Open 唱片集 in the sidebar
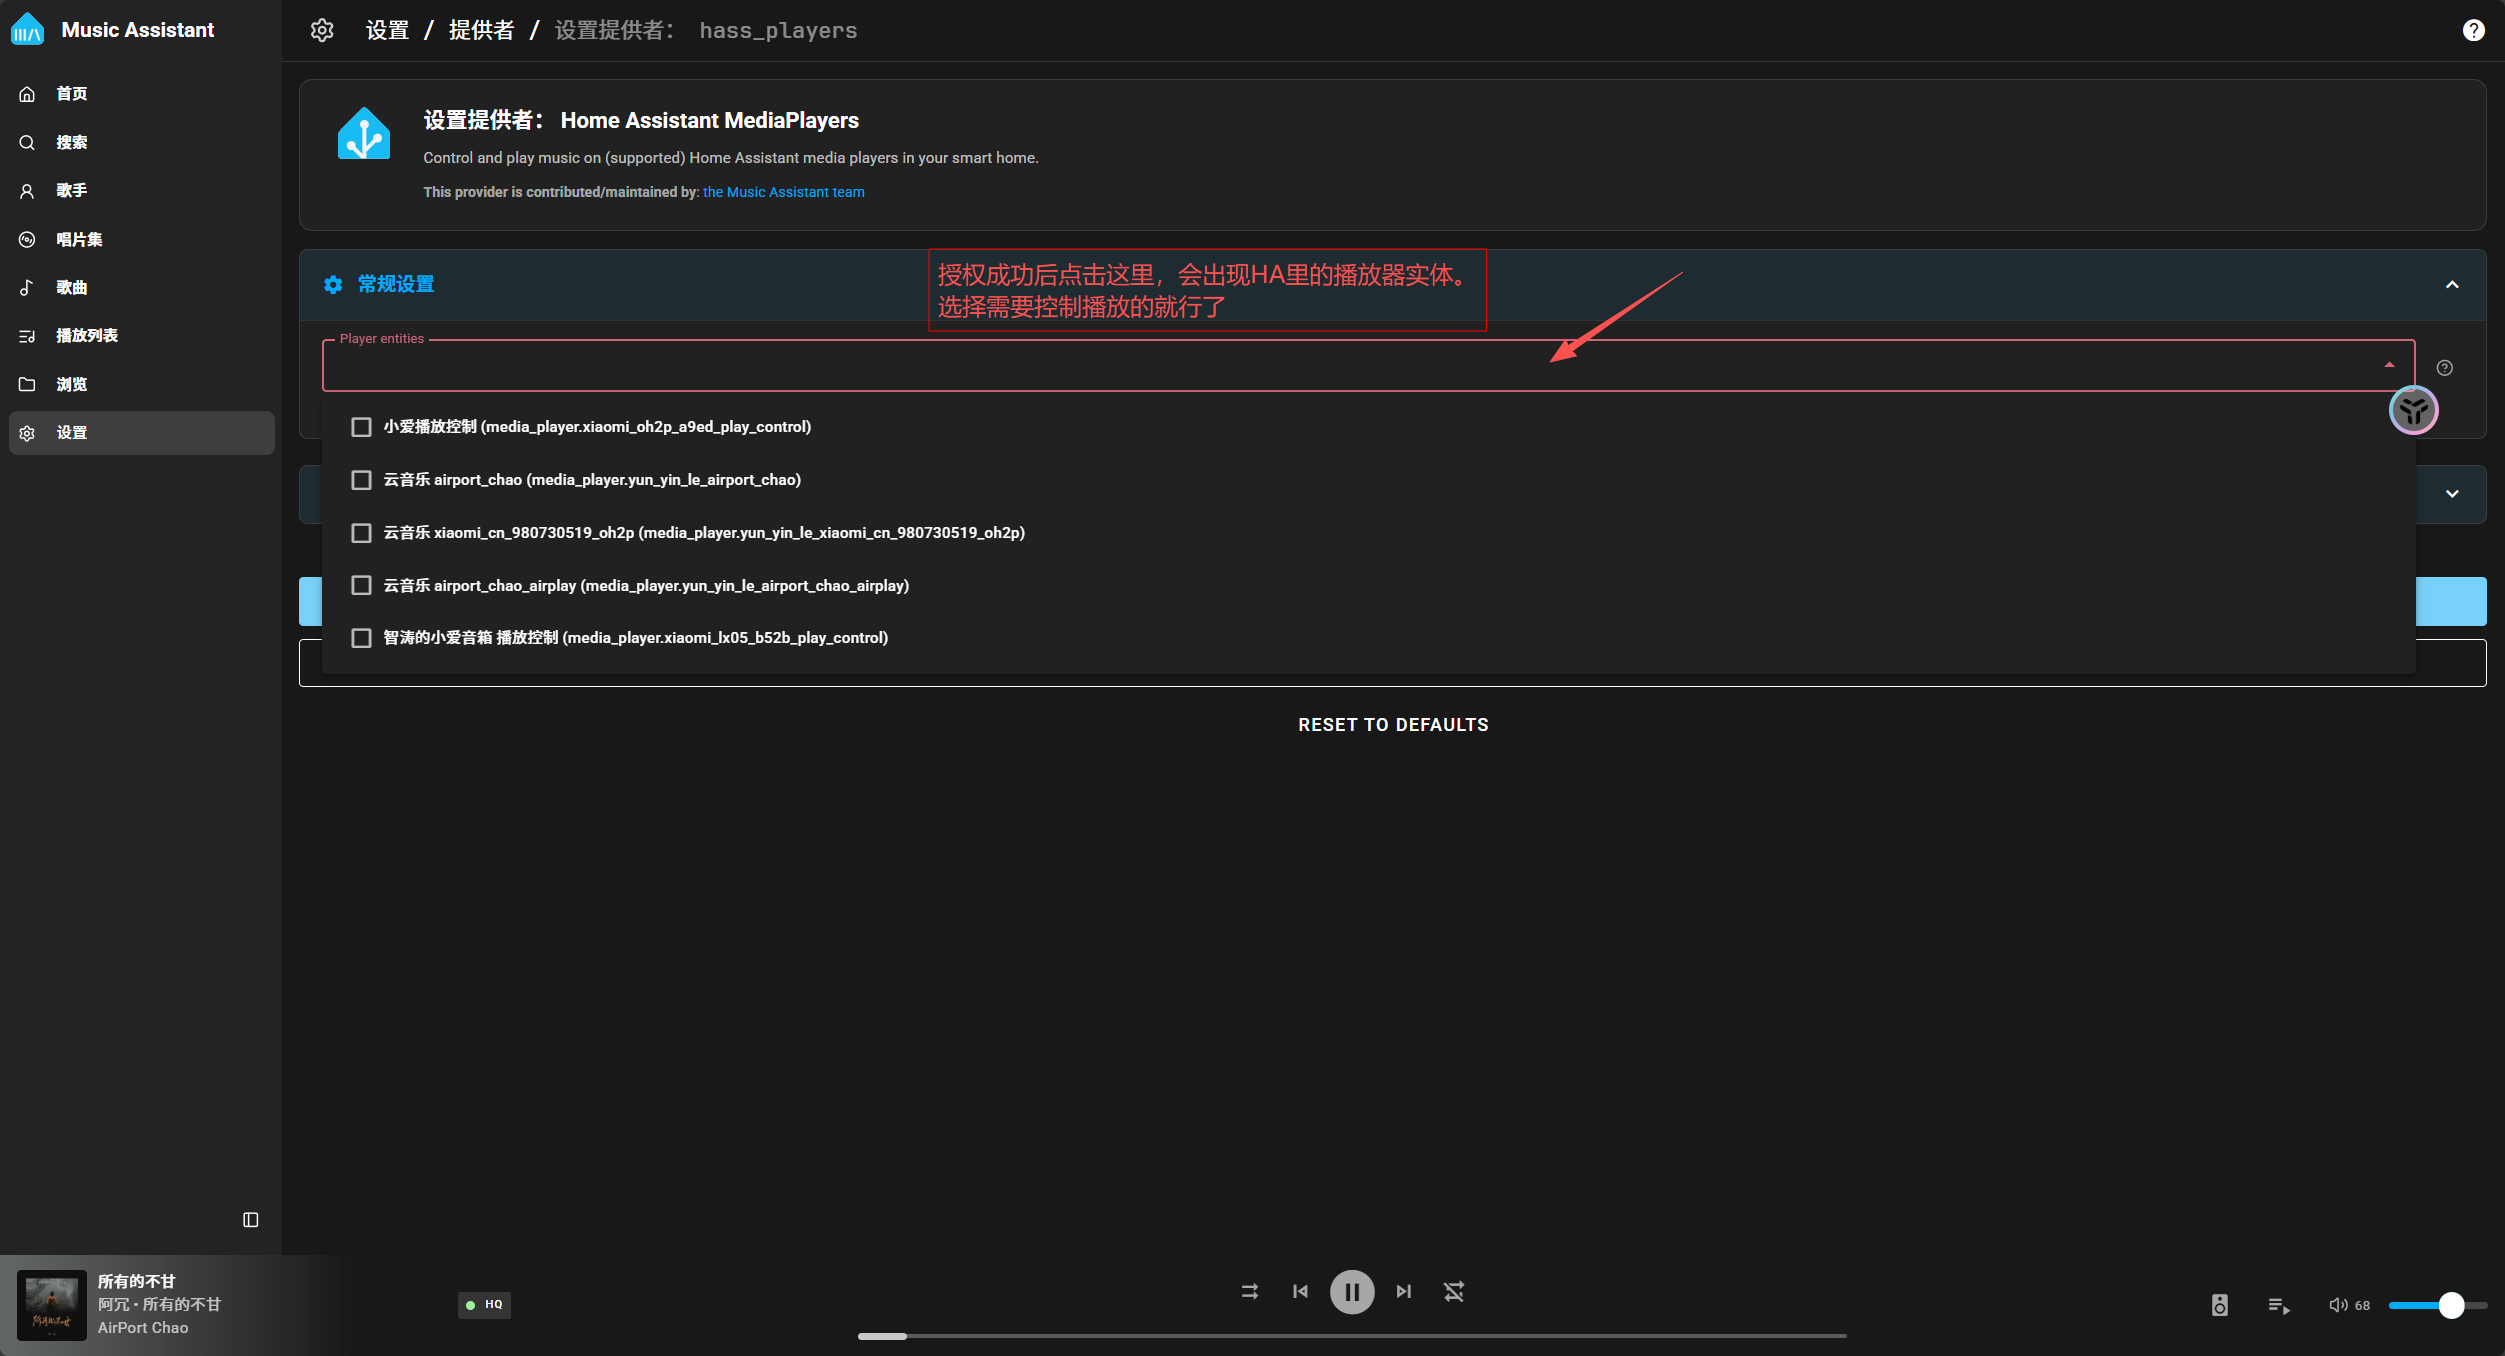The width and height of the screenshot is (2505, 1356). click(79, 239)
